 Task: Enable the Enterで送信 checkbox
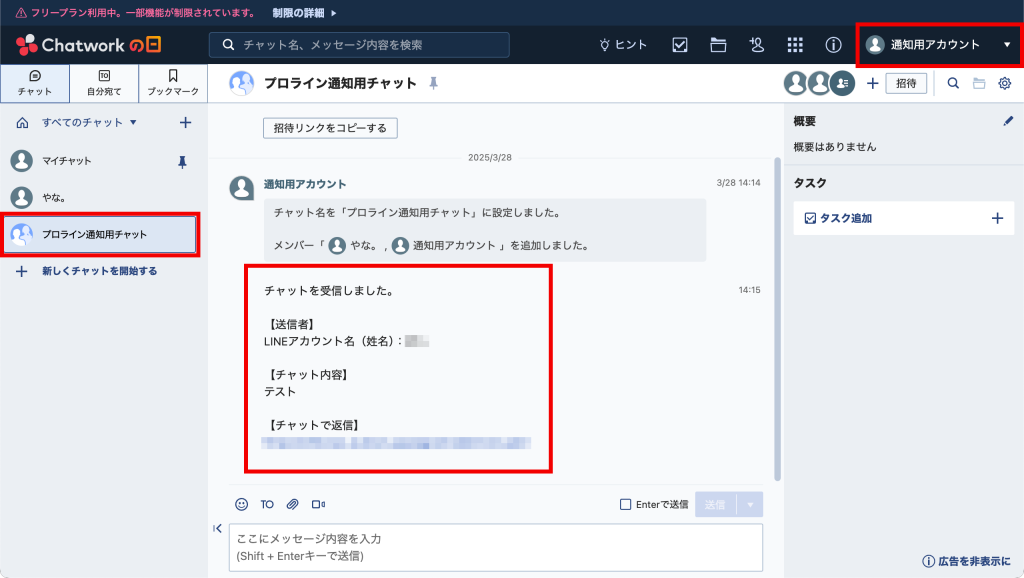pos(626,504)
